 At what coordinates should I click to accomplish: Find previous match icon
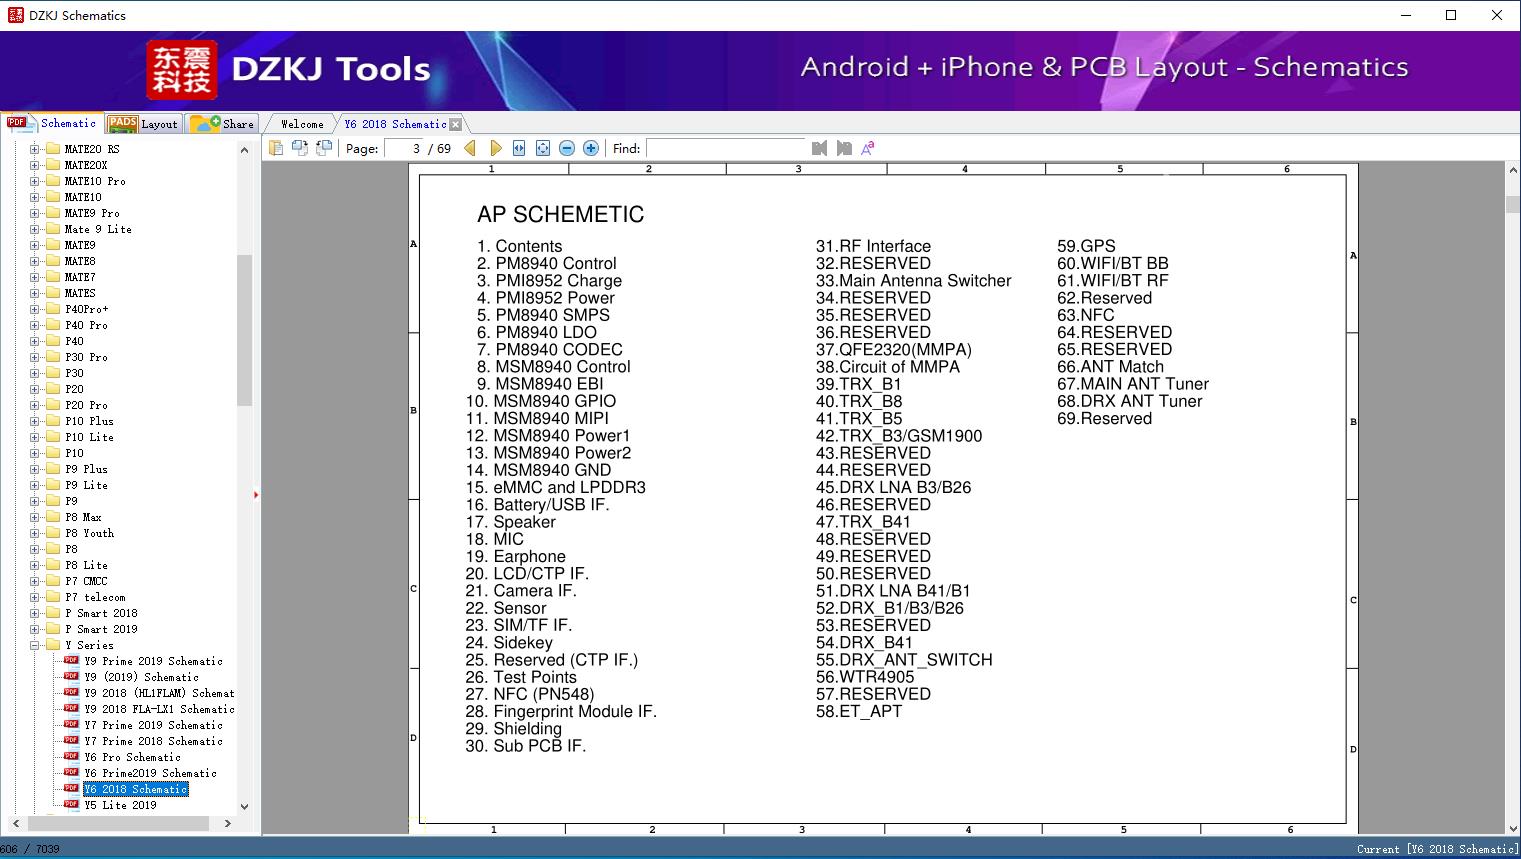tap(820, 148)
